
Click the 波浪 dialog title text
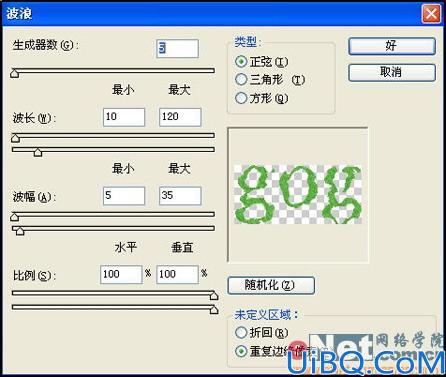pyautogui.click(x=19, y=14)
